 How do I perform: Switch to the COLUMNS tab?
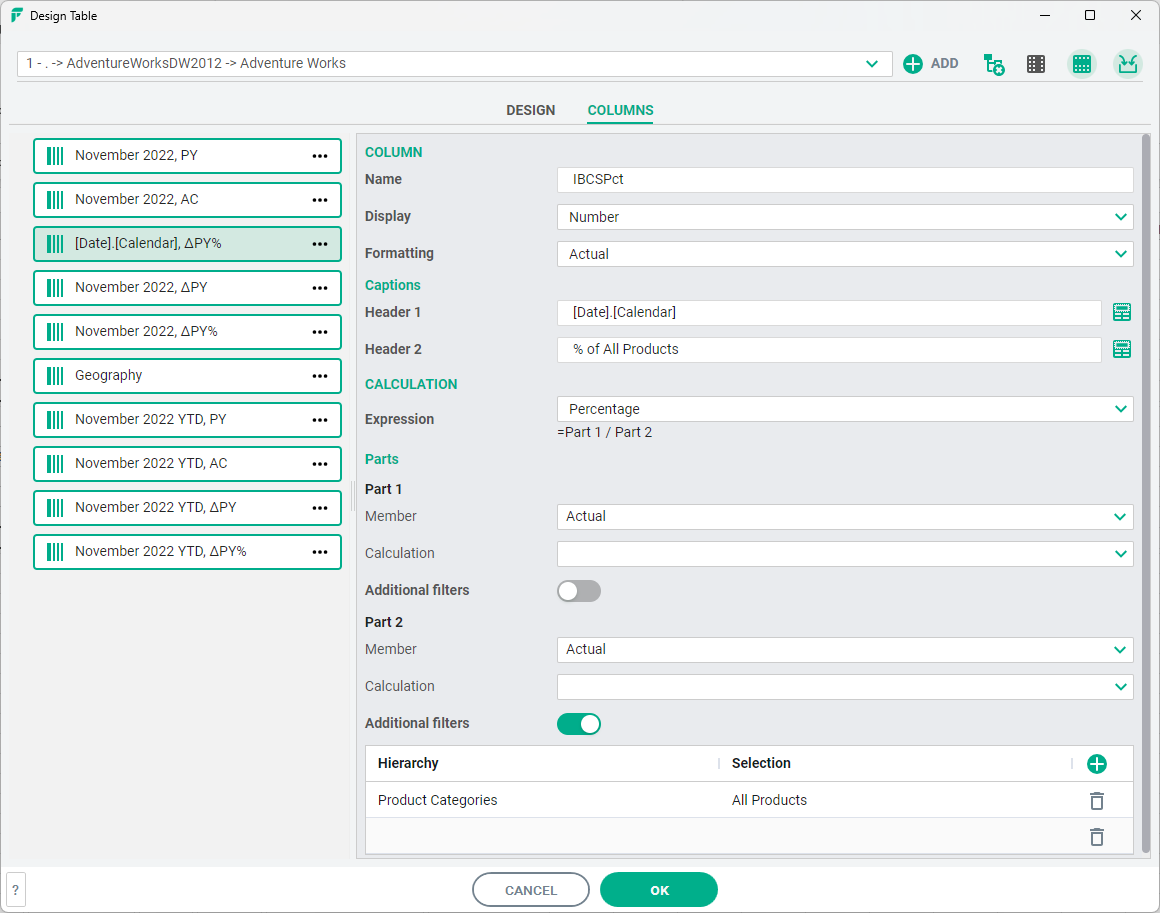pos(620,110)
